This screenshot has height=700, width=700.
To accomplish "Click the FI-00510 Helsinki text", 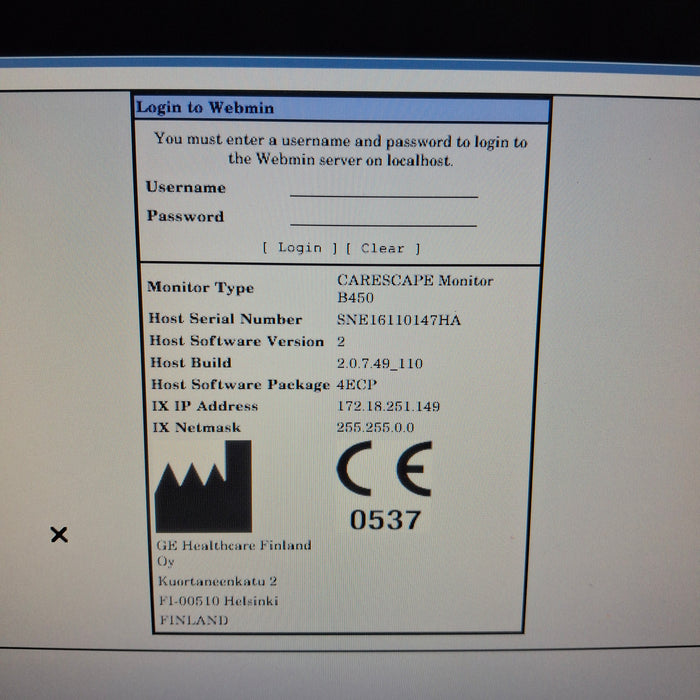I will point(219,600).
